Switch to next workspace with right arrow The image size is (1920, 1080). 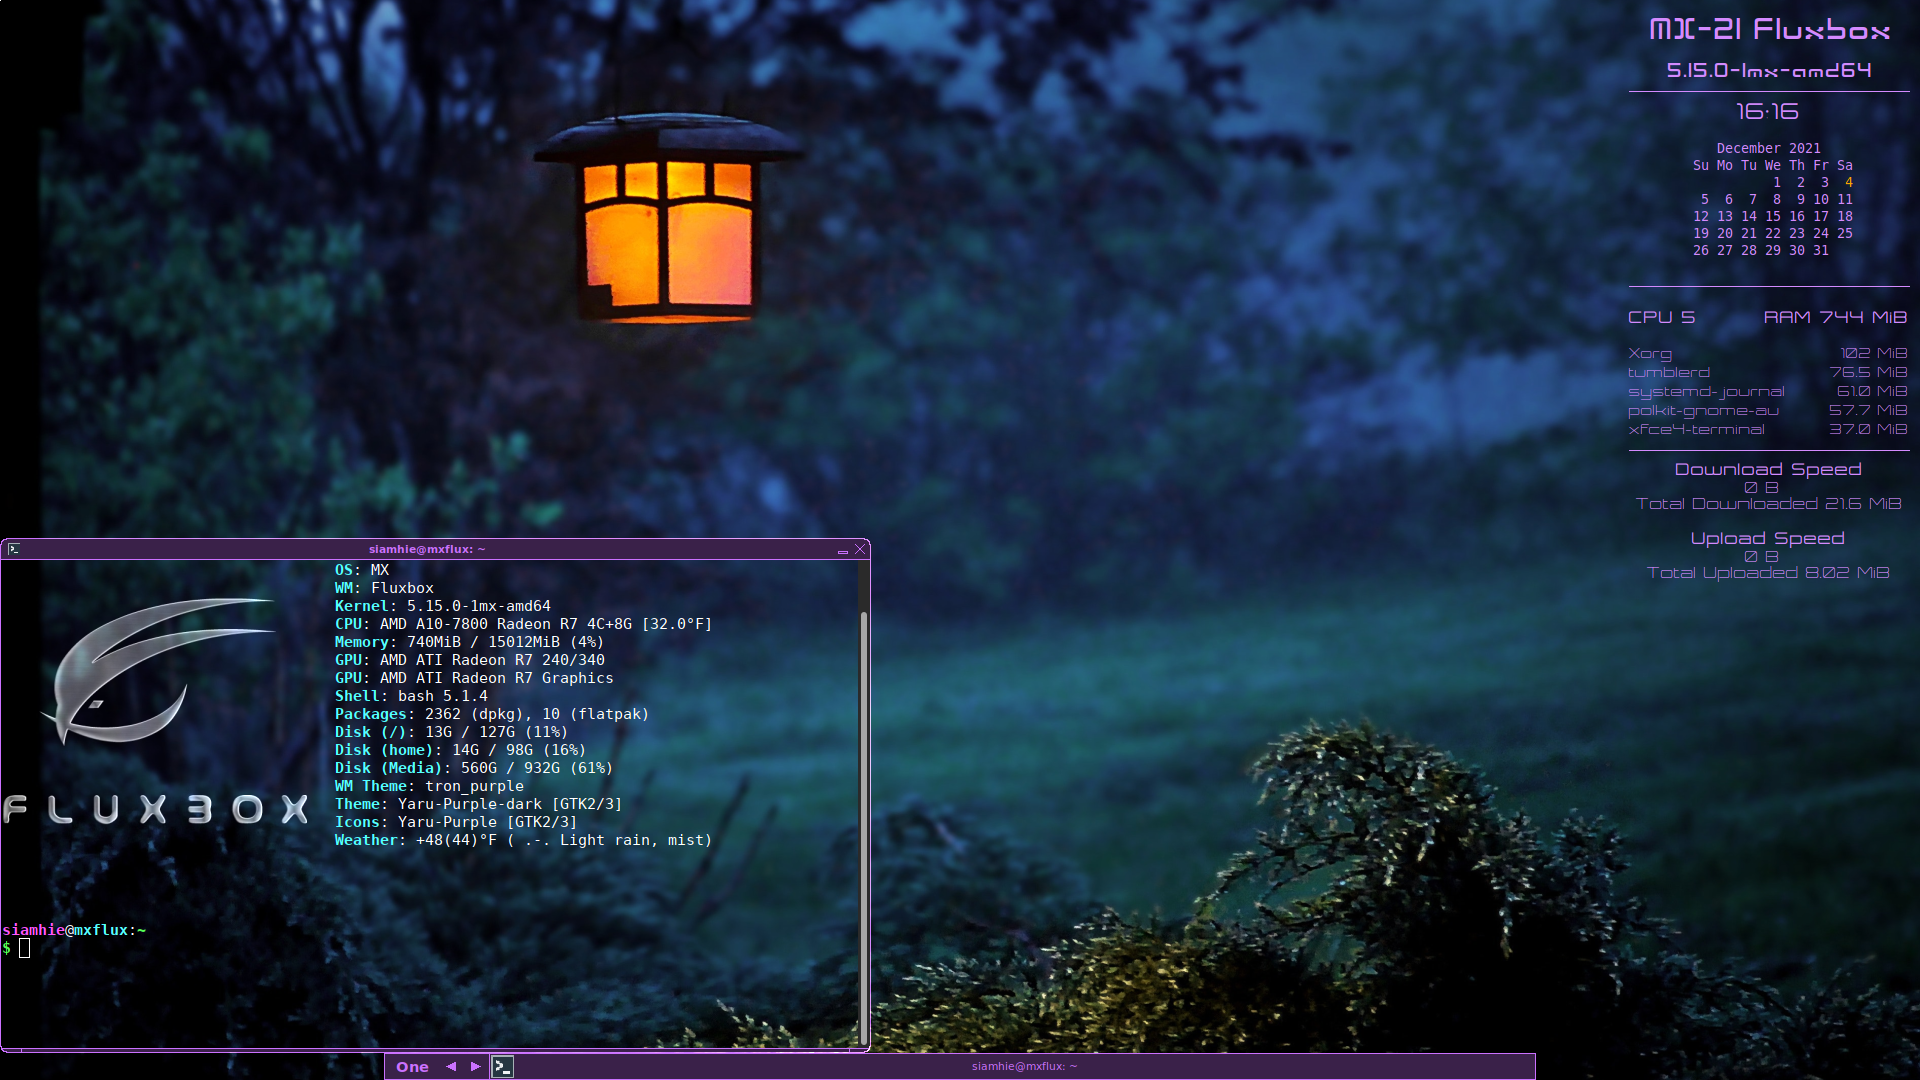tap(476, 1067)
